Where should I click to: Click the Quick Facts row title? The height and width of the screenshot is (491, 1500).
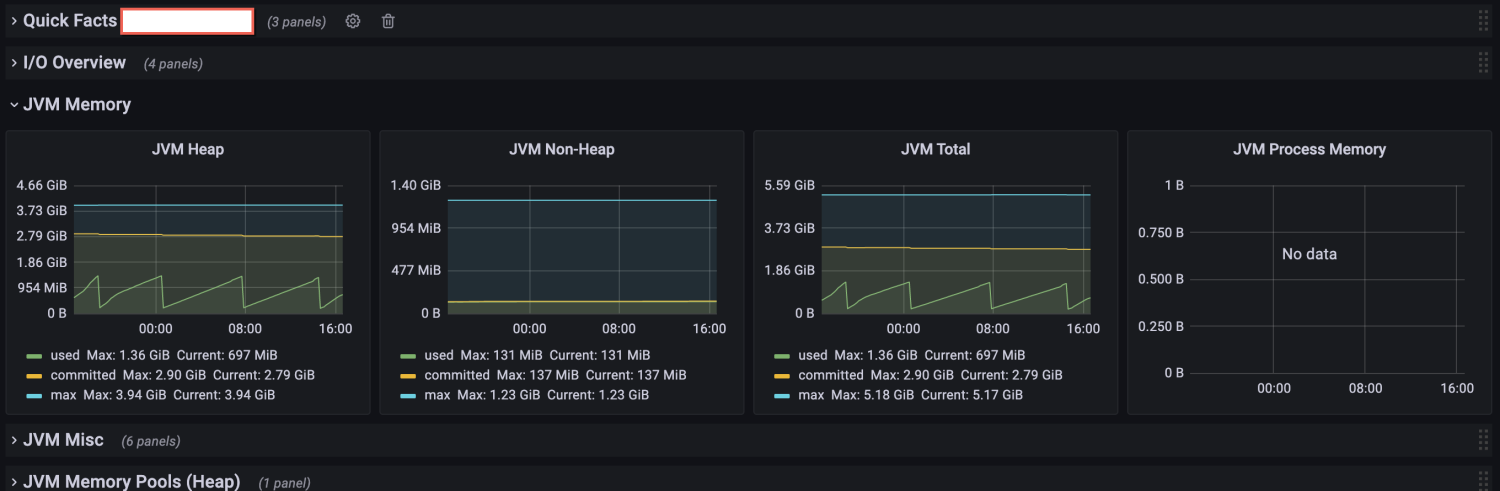click(70, 21)
